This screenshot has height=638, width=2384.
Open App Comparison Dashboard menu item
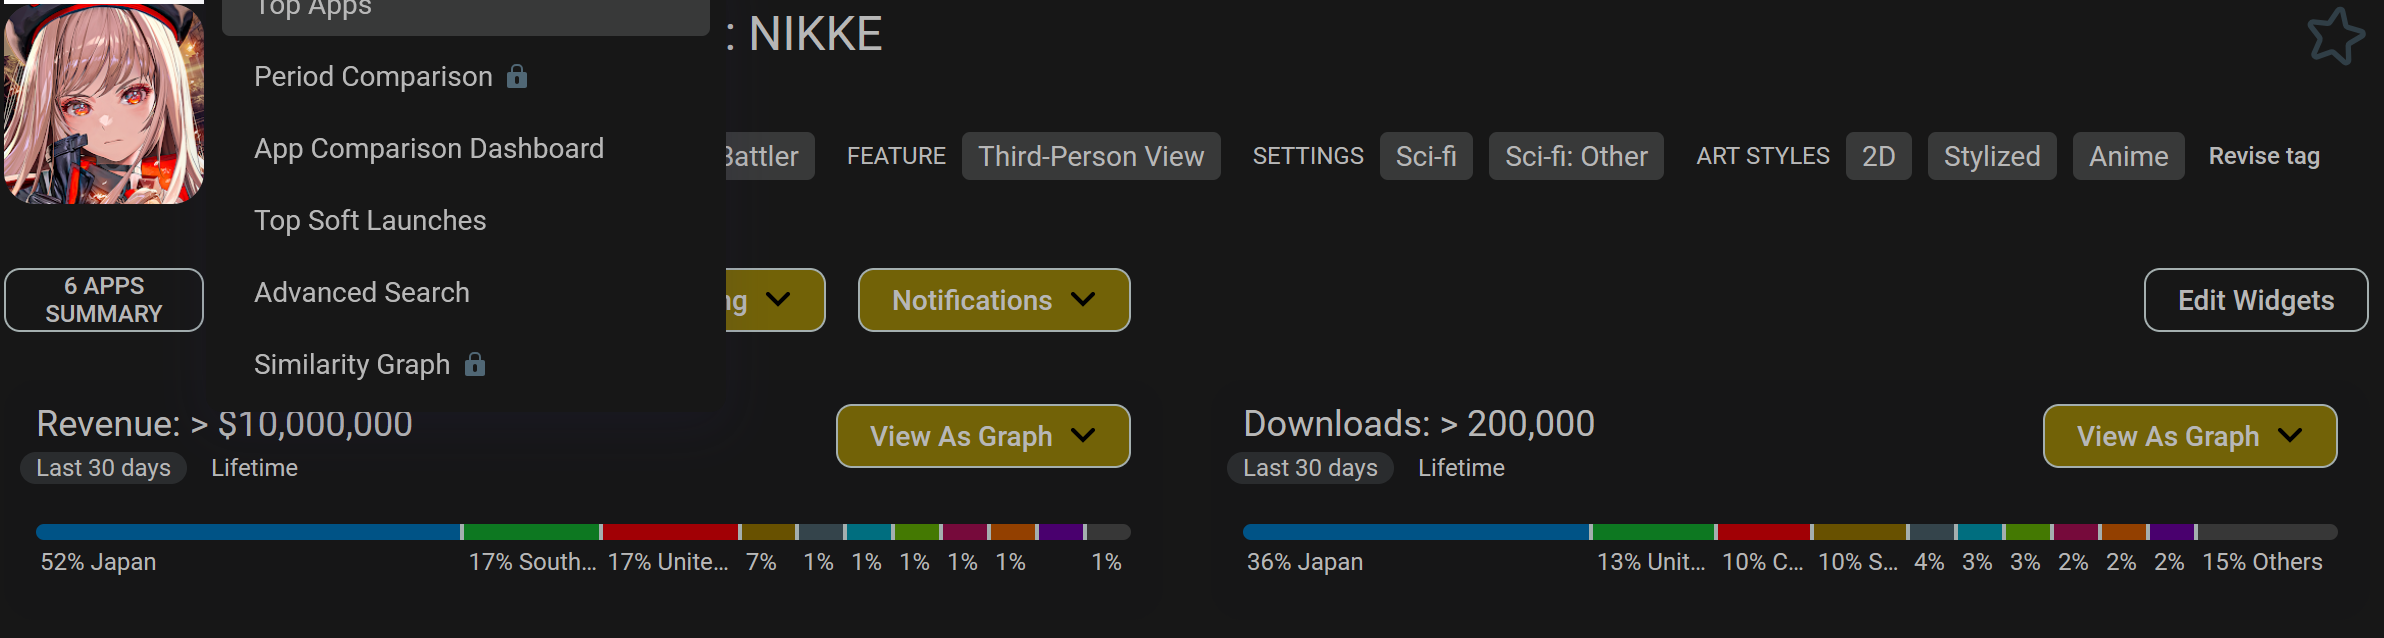pos(429,148)
